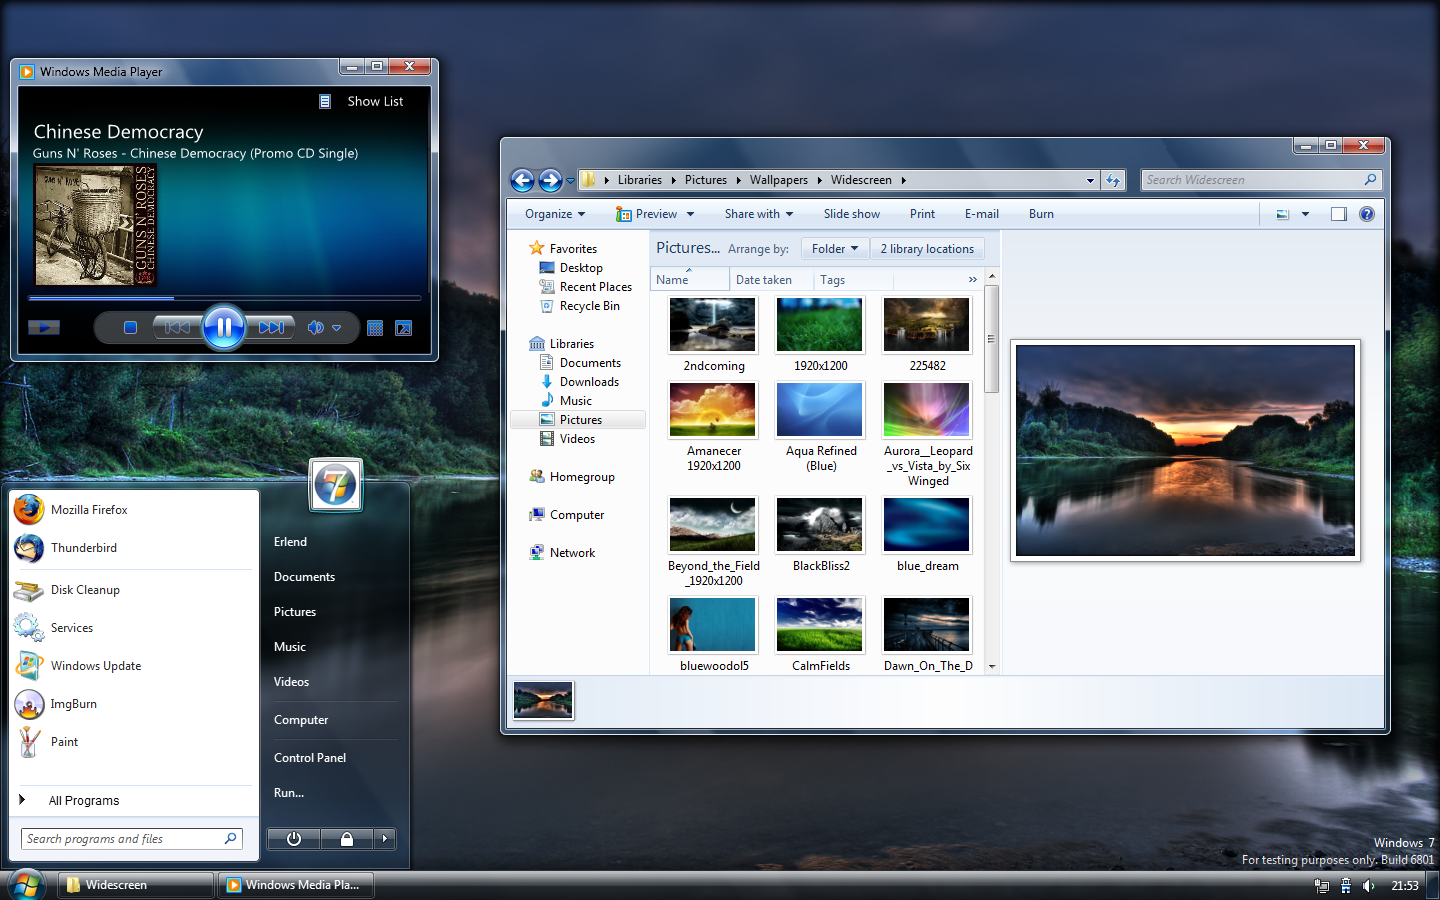
Task: Click the Start menu power button
Action: 294,839
